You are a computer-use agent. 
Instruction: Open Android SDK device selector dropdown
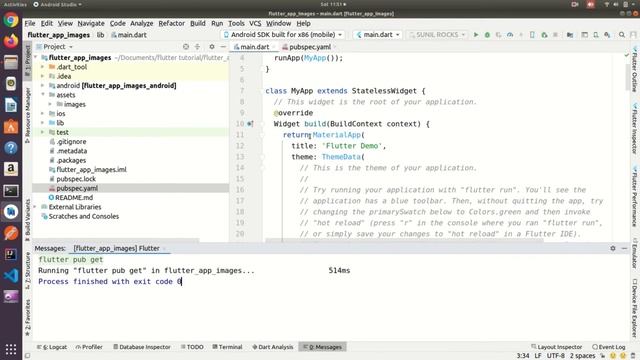point(283,35)
